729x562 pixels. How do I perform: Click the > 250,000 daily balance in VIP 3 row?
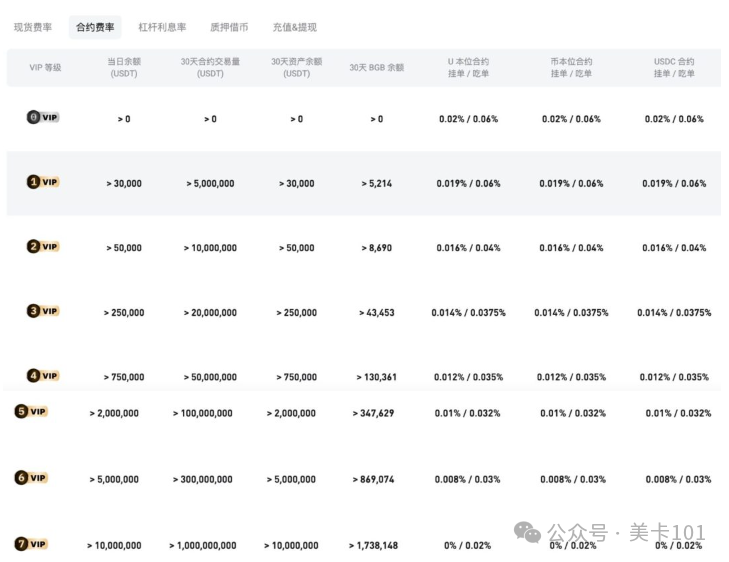pyautogui.click(x=124, y=313)
